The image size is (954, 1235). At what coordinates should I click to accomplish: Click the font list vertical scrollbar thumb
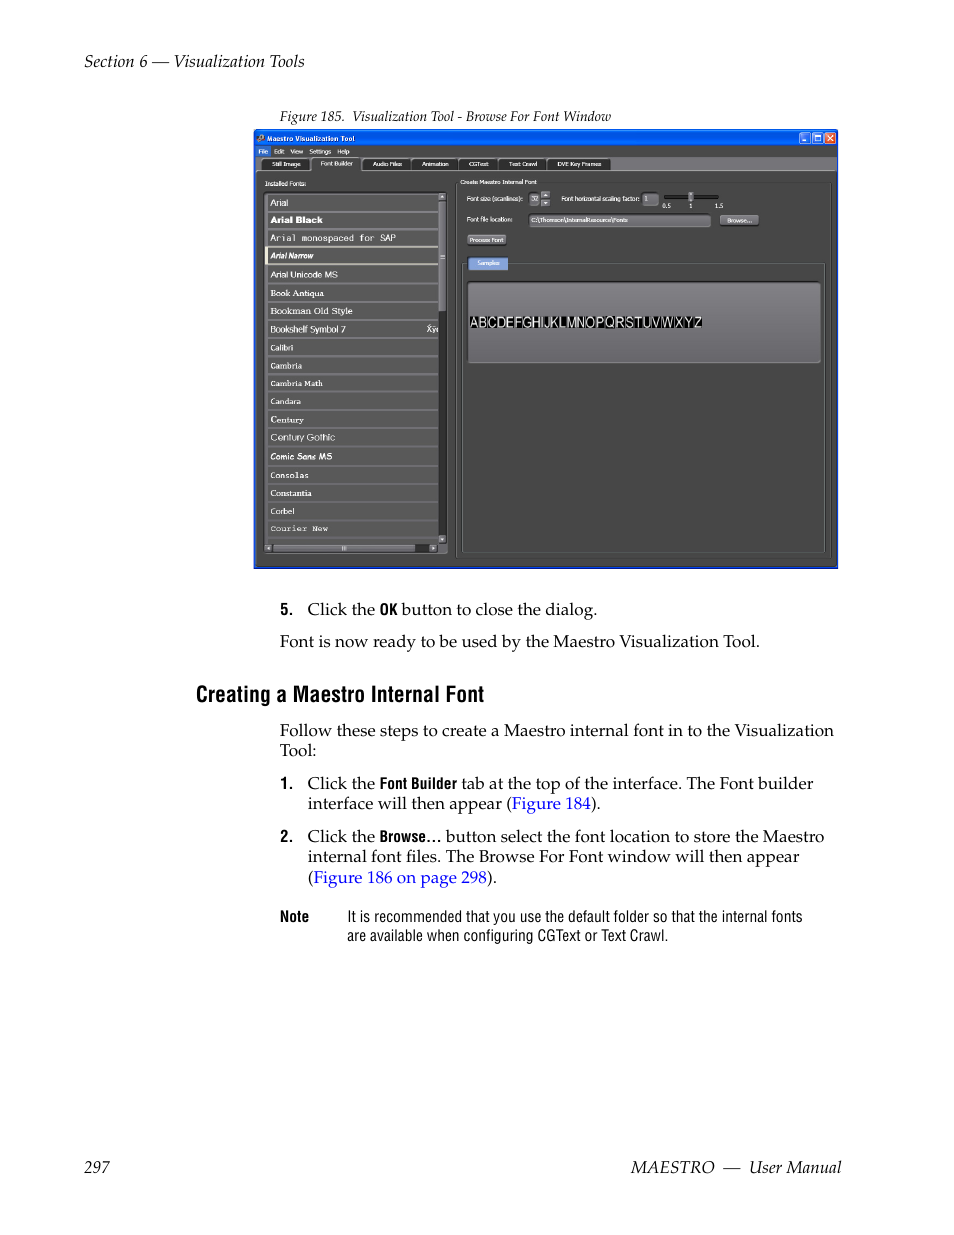[x=442, y=256]
